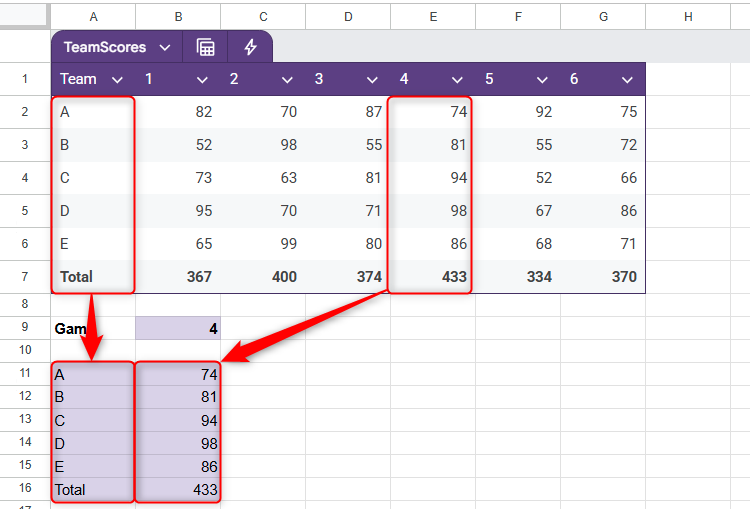Expand the dropdown arrow for column 2 header
The image size is (750, 509).
288,79
